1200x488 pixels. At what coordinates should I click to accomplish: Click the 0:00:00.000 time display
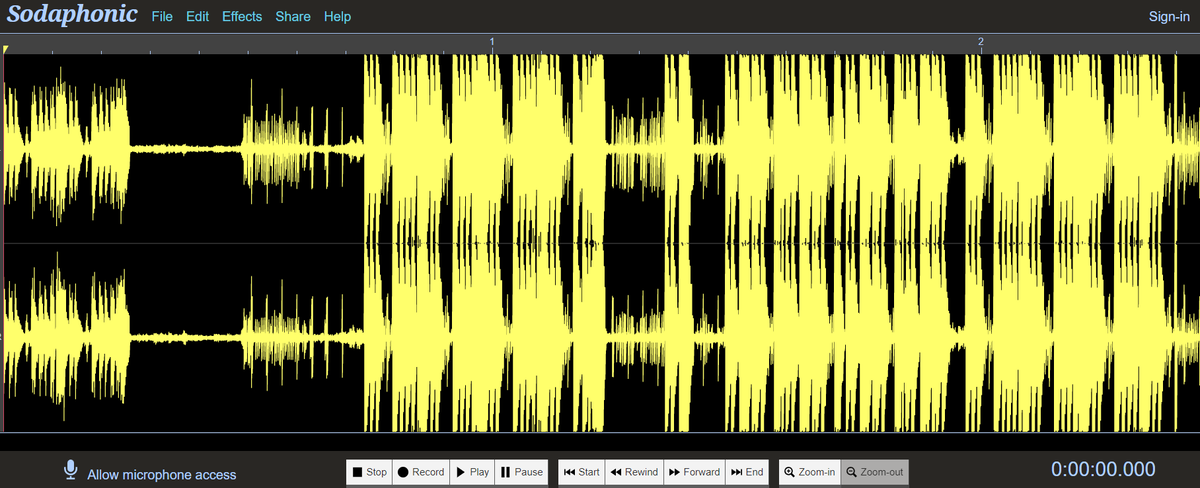[x=1103, y=469]
